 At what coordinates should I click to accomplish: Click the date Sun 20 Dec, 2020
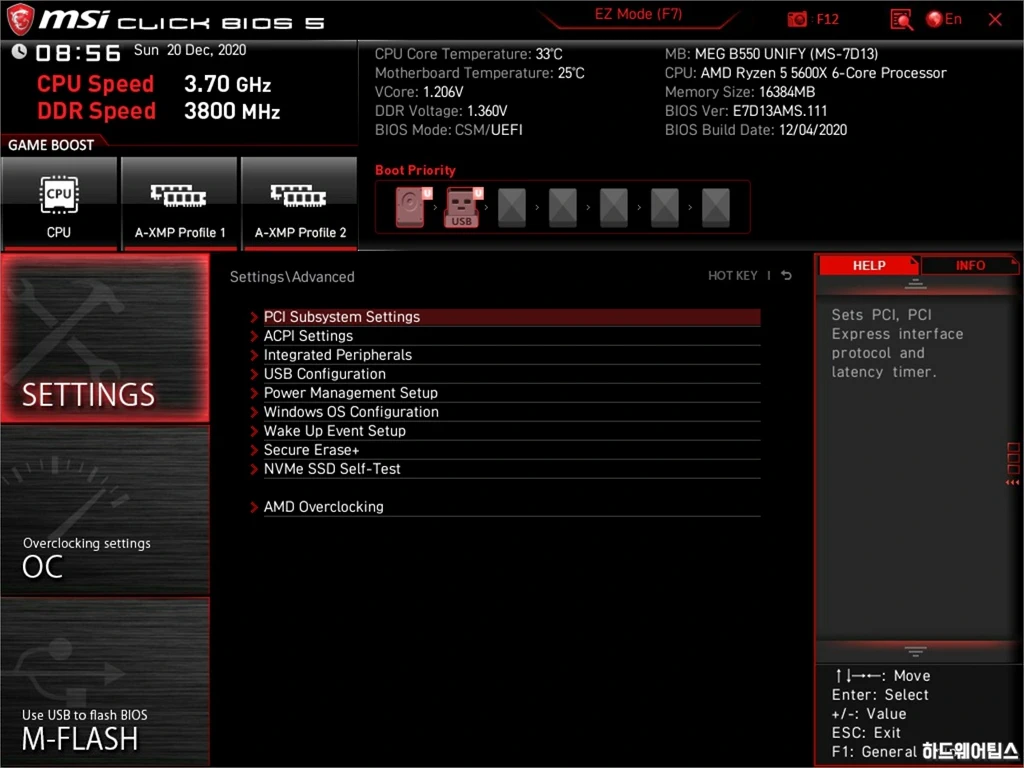[x=189, y=50]
